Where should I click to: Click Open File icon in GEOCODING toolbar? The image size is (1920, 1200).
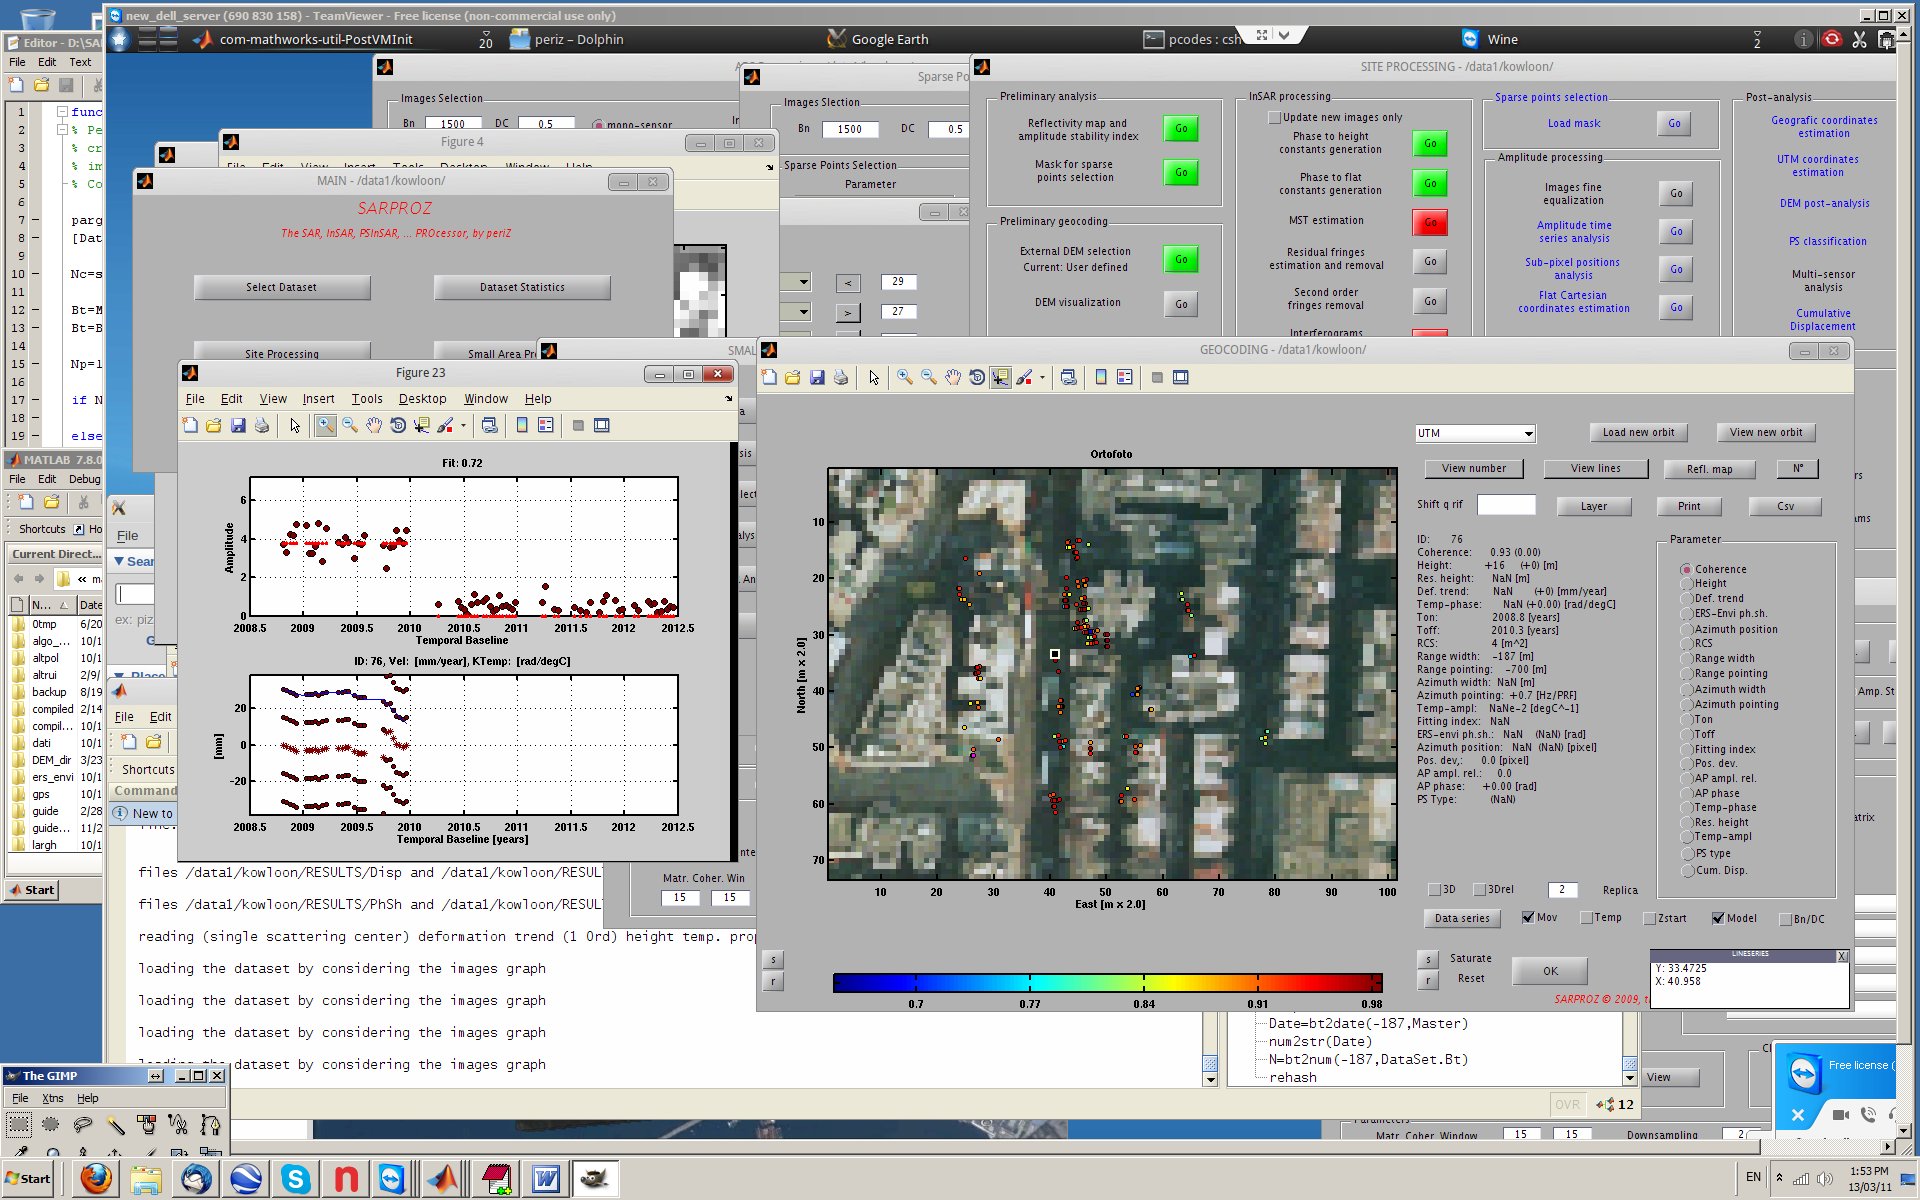point(793,378)
